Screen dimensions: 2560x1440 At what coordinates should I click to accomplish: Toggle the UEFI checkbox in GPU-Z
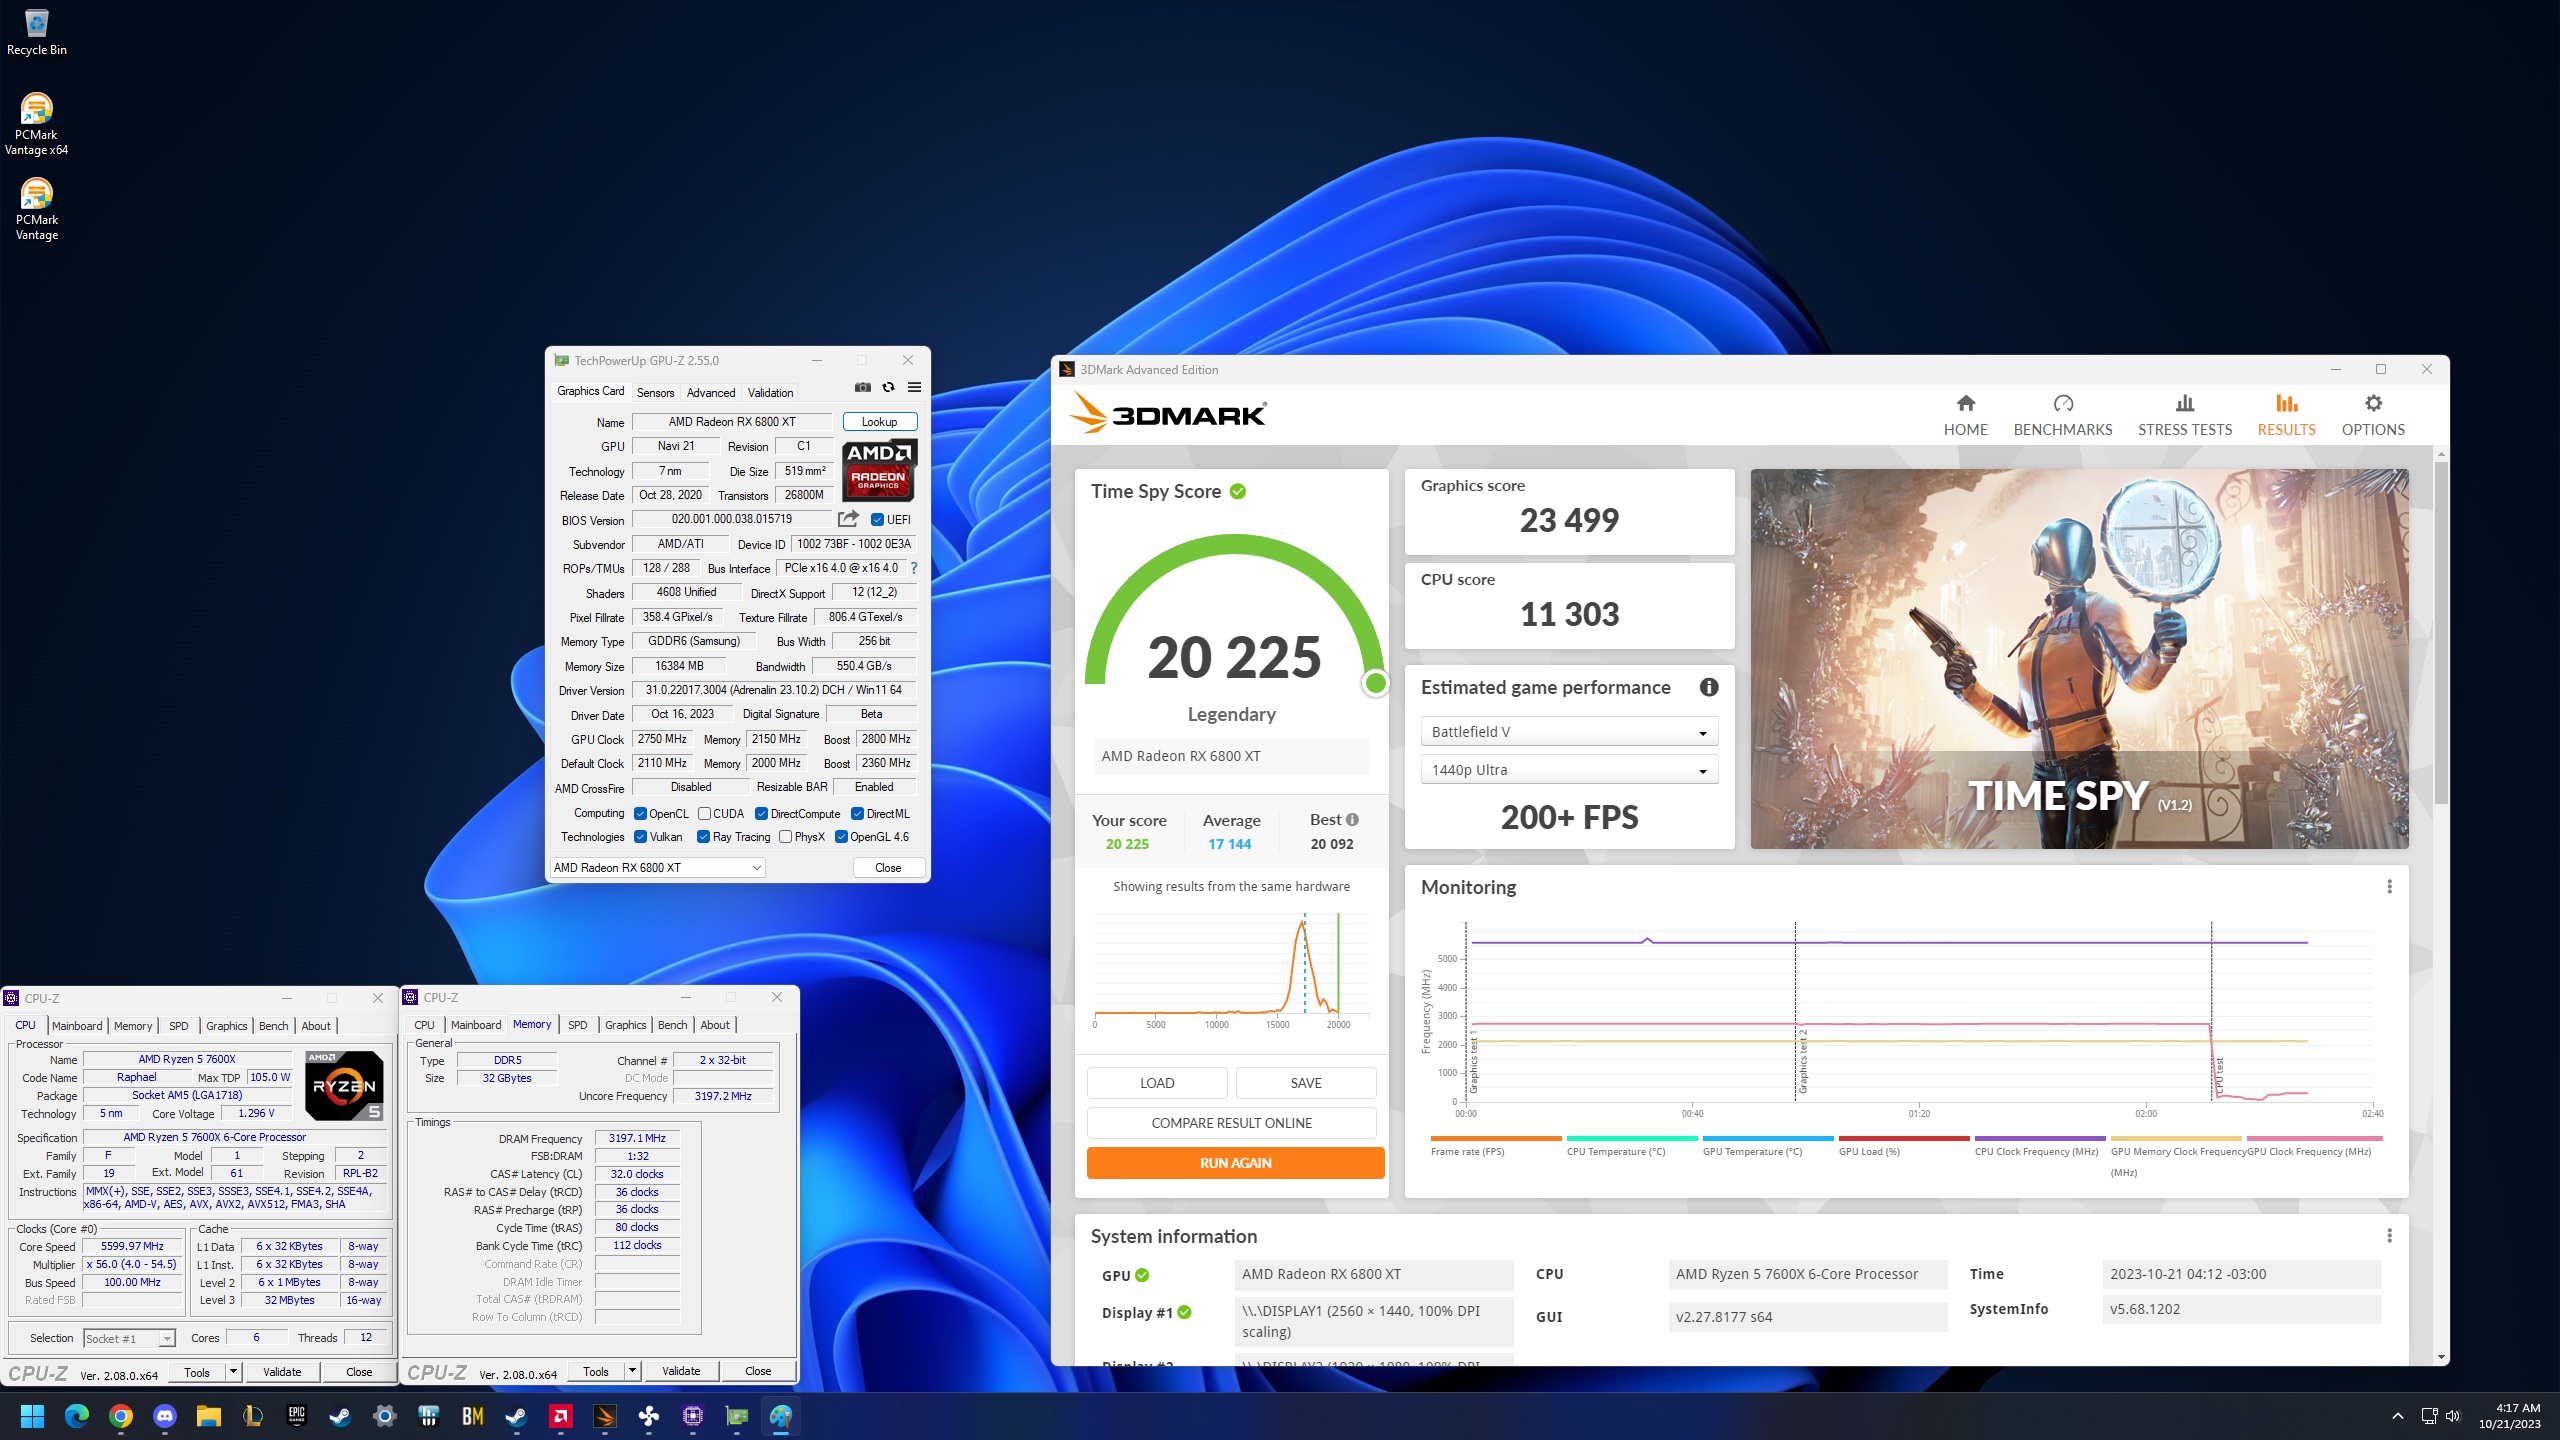pos(877,520)
